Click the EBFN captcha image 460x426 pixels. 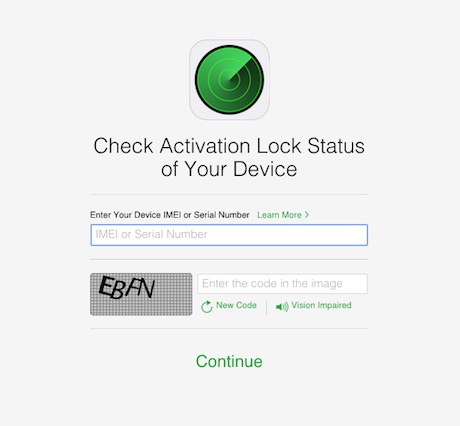coord(141,294)
